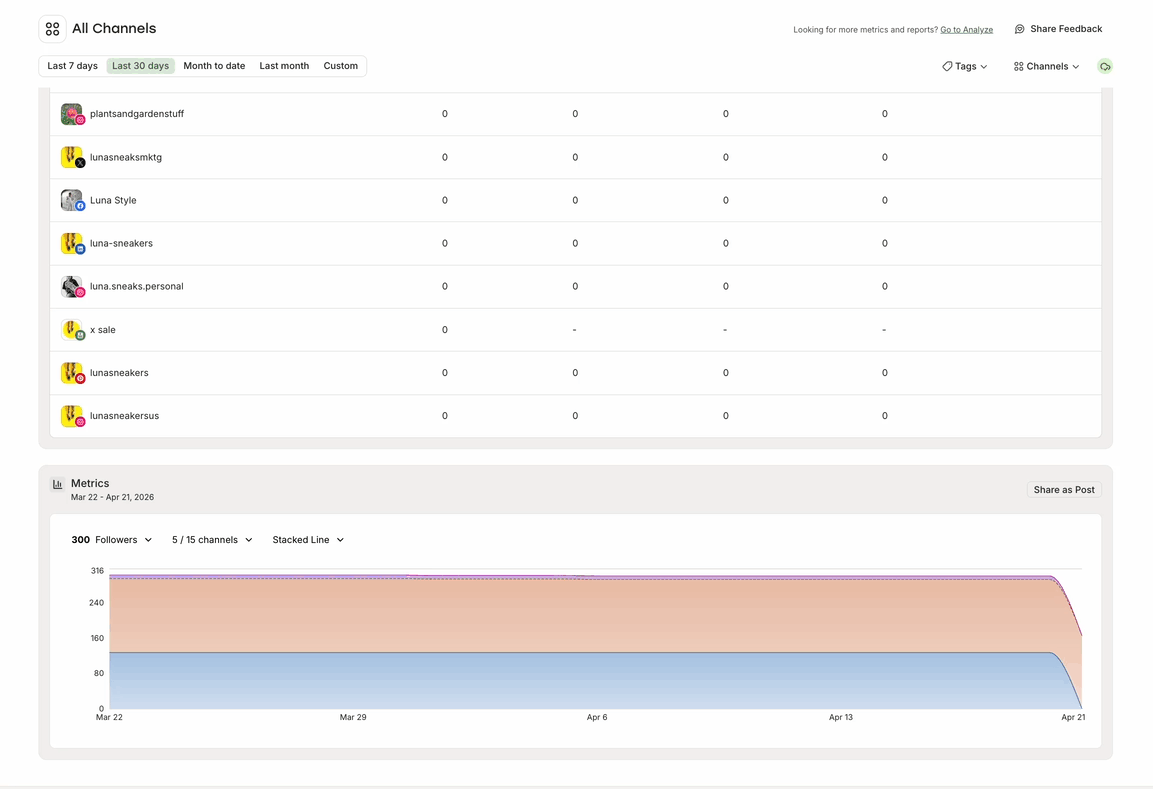Select the Last 30 days range
Viewport: 1153px width, 789px height.
click(x=140, y=65)
